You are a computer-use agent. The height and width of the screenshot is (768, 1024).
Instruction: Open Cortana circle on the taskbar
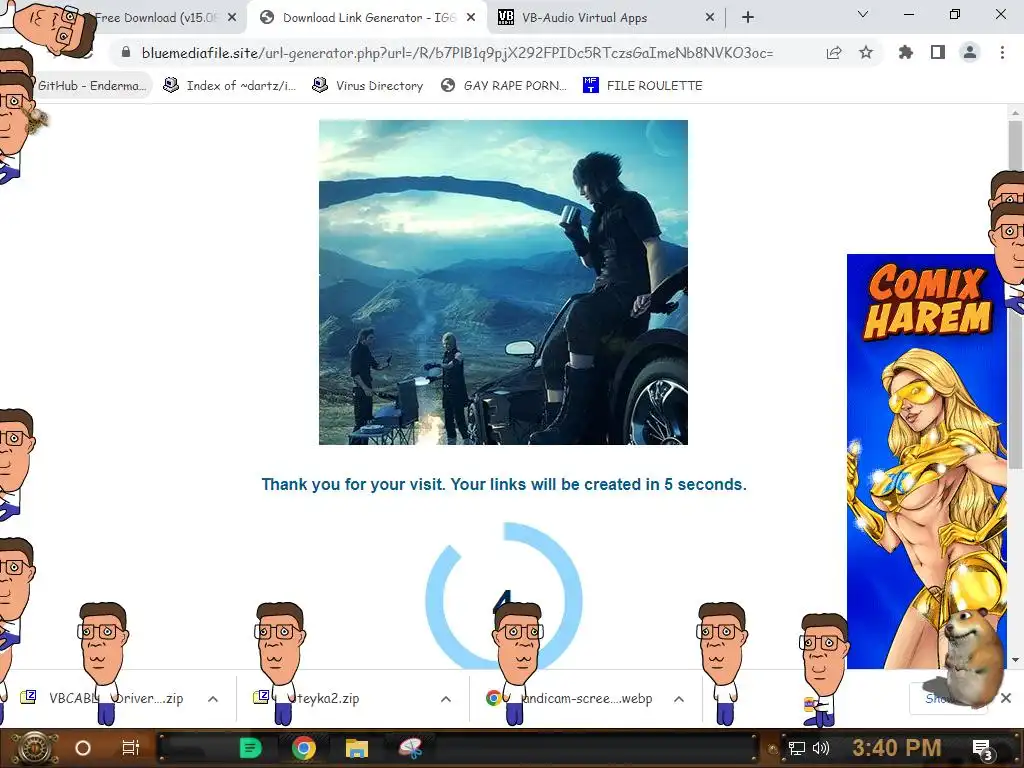83,748
